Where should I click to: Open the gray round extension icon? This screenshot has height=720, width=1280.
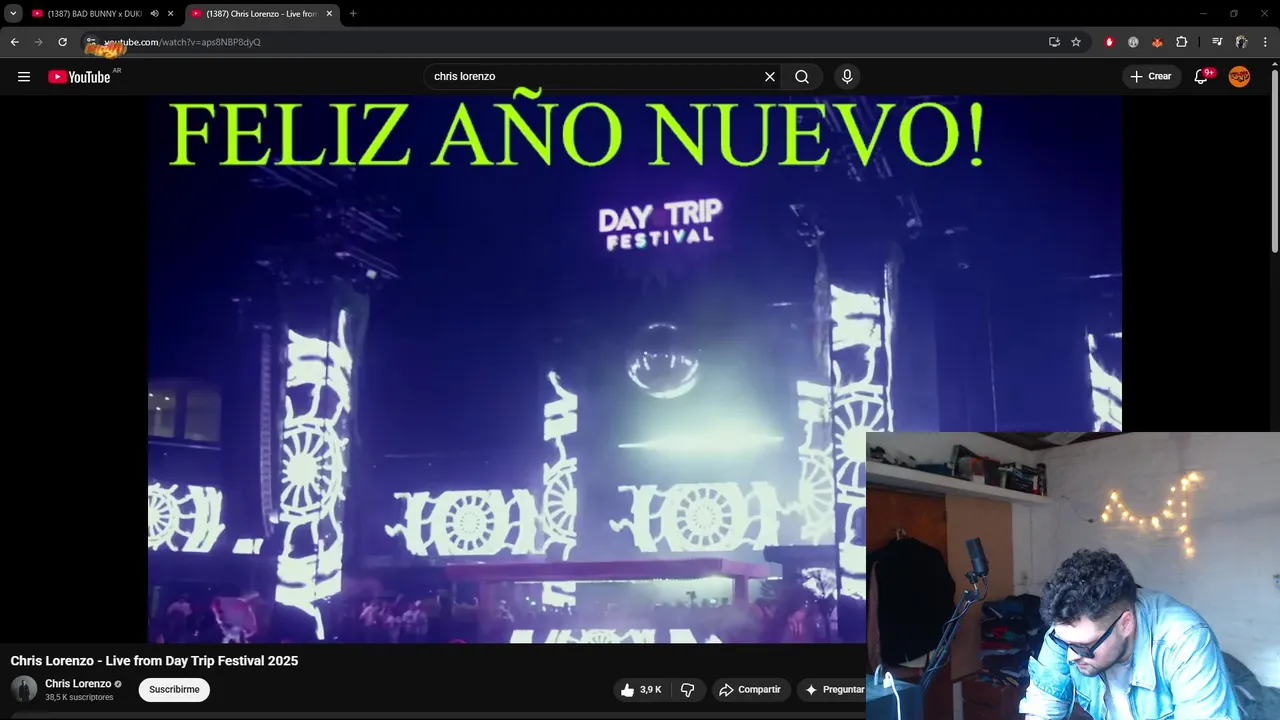point(1133,42)
